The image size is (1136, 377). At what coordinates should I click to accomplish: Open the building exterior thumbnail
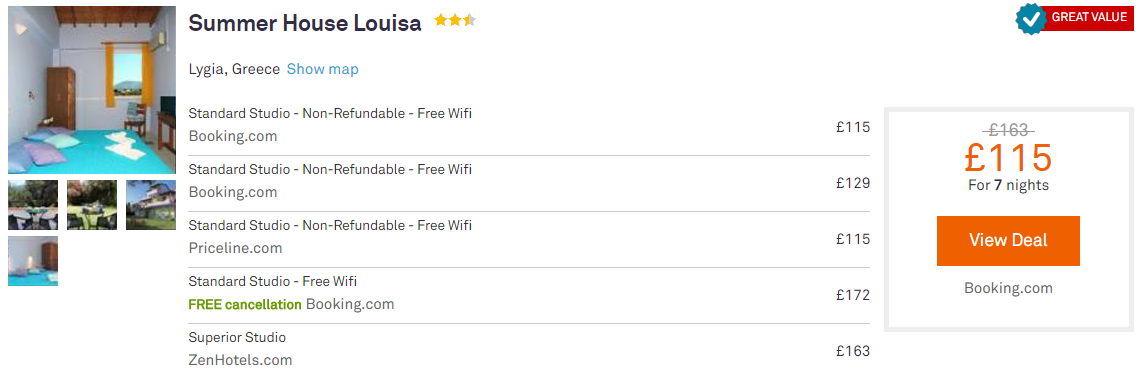[151, 205]
